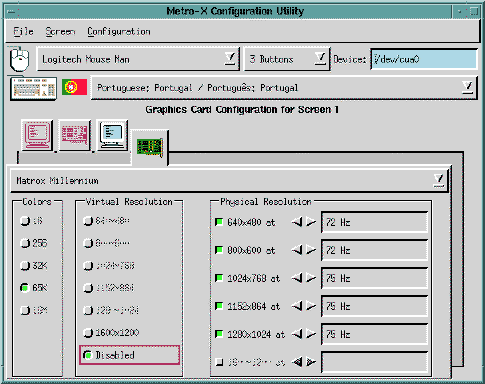Click the 75 Hz field for 1280x1024

(374, 334)
